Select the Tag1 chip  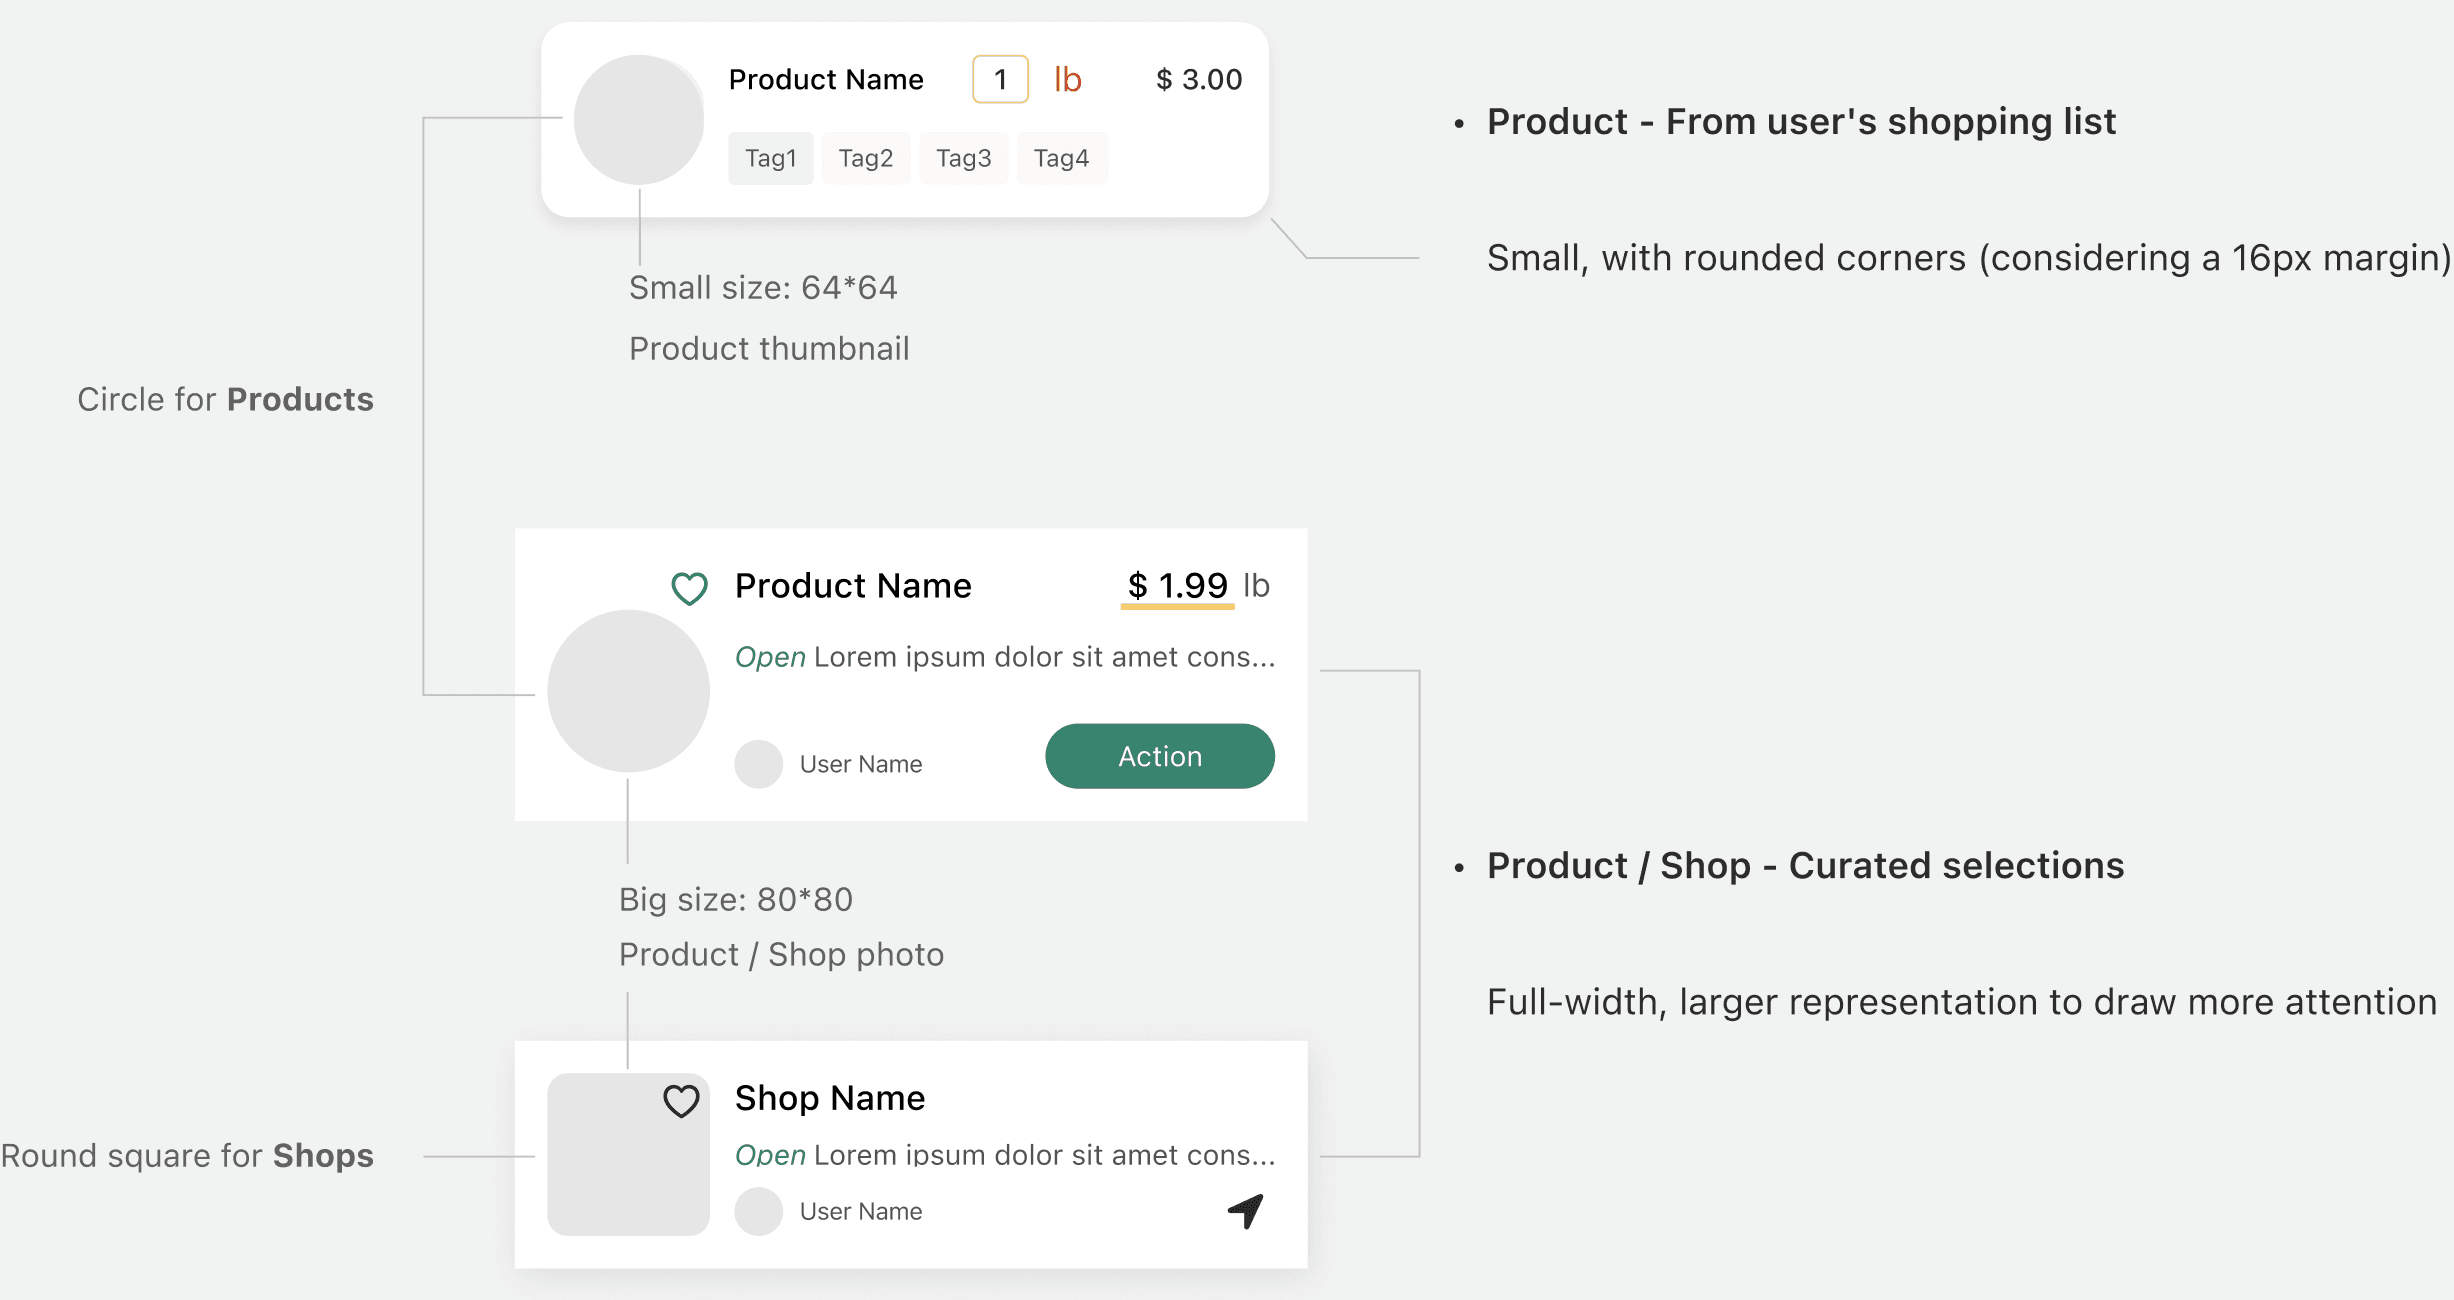pyautogui.click(x=770, y=158)
